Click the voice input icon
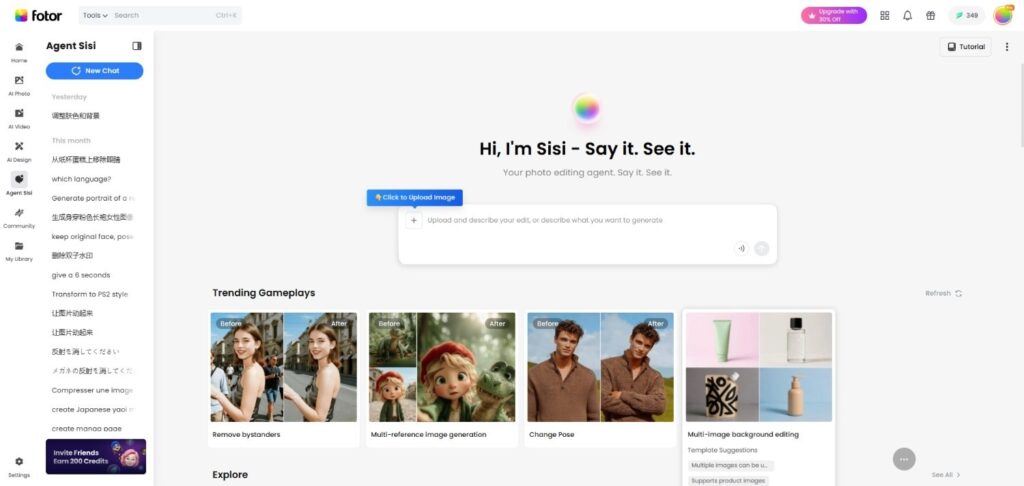Image resolution: width=1024 pixels, height=486 pixels. pos(741,248)
